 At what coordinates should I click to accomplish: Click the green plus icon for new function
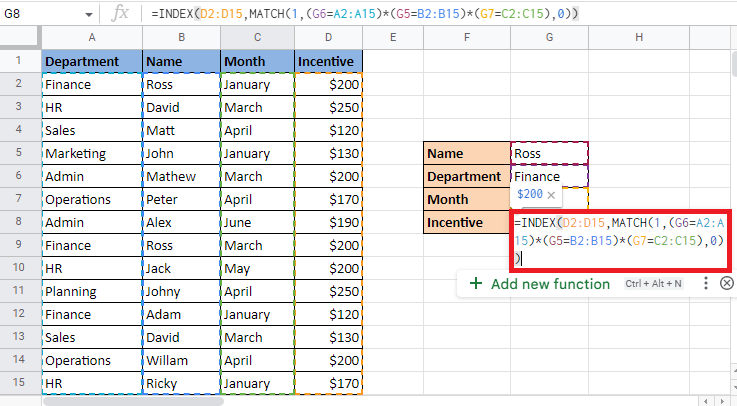[x=475, y=283]
